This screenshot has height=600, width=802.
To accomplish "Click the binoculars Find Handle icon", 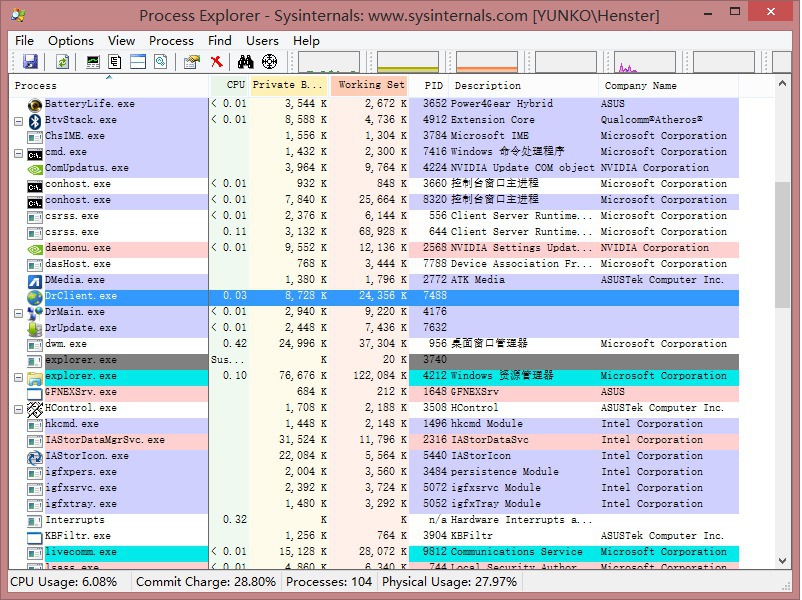I will pos(246,62).
